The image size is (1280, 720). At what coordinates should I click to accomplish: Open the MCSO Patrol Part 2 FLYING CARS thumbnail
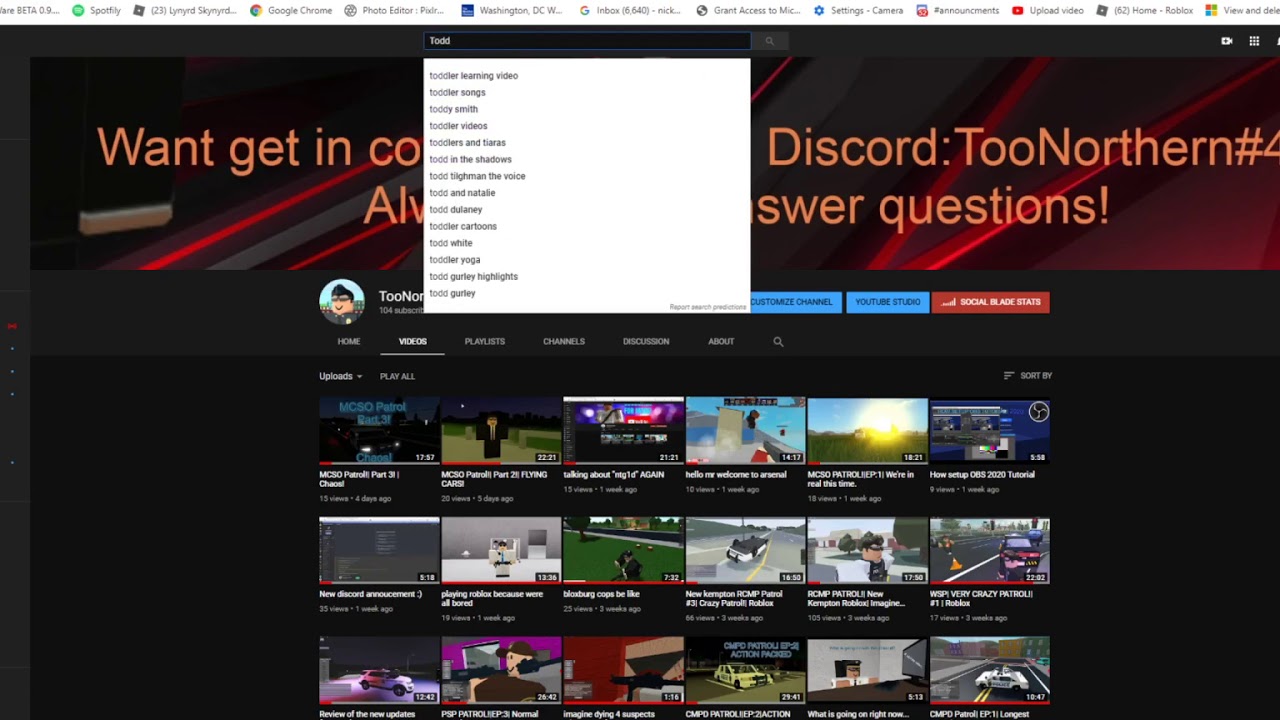[x=501, y=431]
